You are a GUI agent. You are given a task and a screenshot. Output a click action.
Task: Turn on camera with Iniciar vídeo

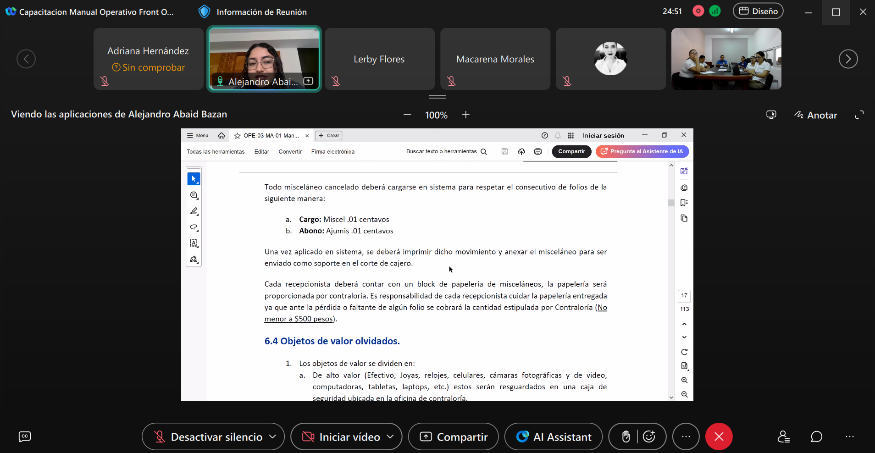pyautogui.click(x=340, y=437)
